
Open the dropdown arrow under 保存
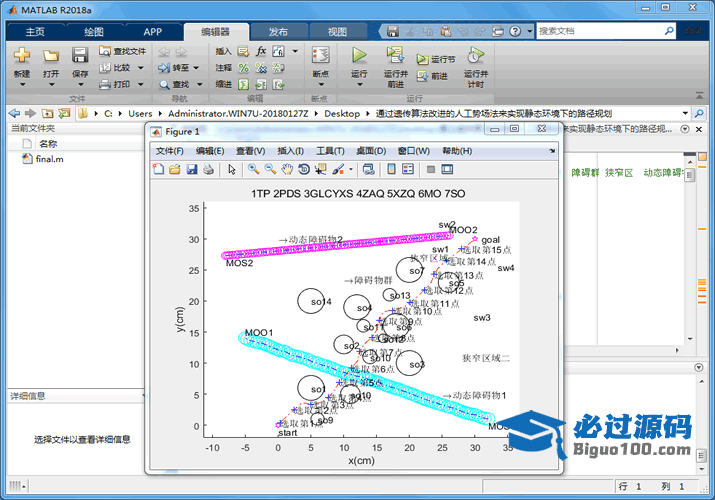80,84
